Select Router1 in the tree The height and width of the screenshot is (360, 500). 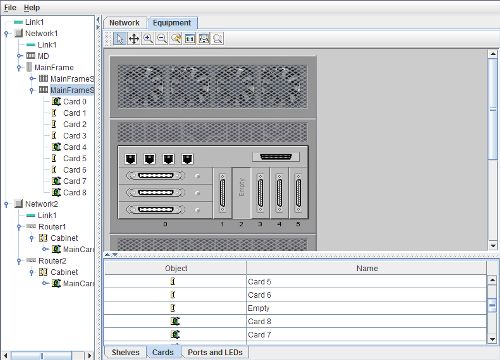tap(52, 227)
